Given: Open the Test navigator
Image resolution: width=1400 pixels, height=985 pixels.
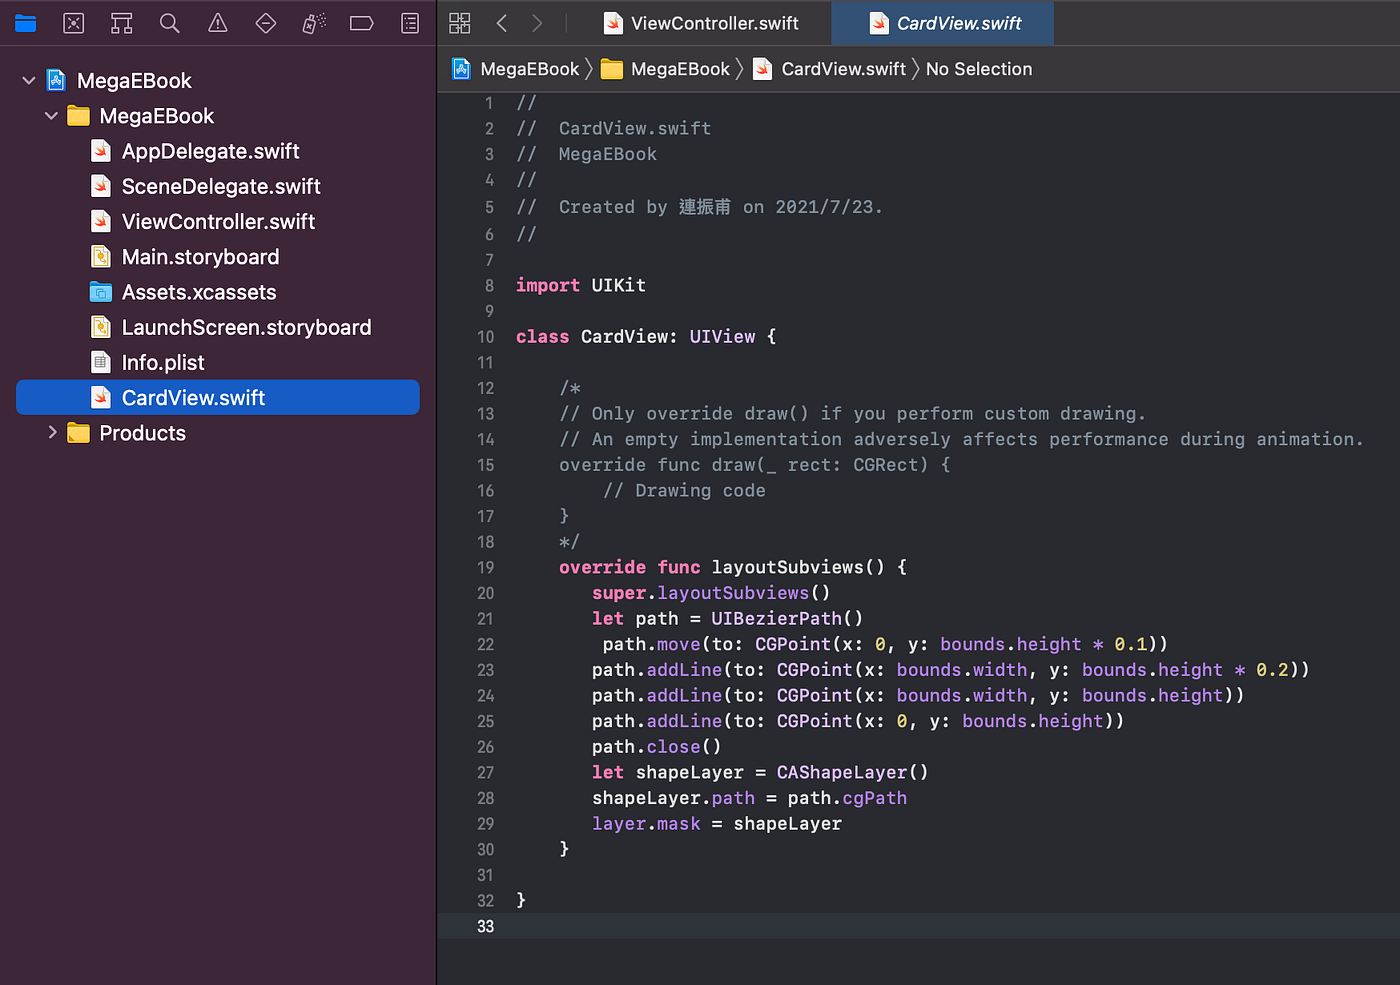Looking at the screenshot, I should coord(265,22).
